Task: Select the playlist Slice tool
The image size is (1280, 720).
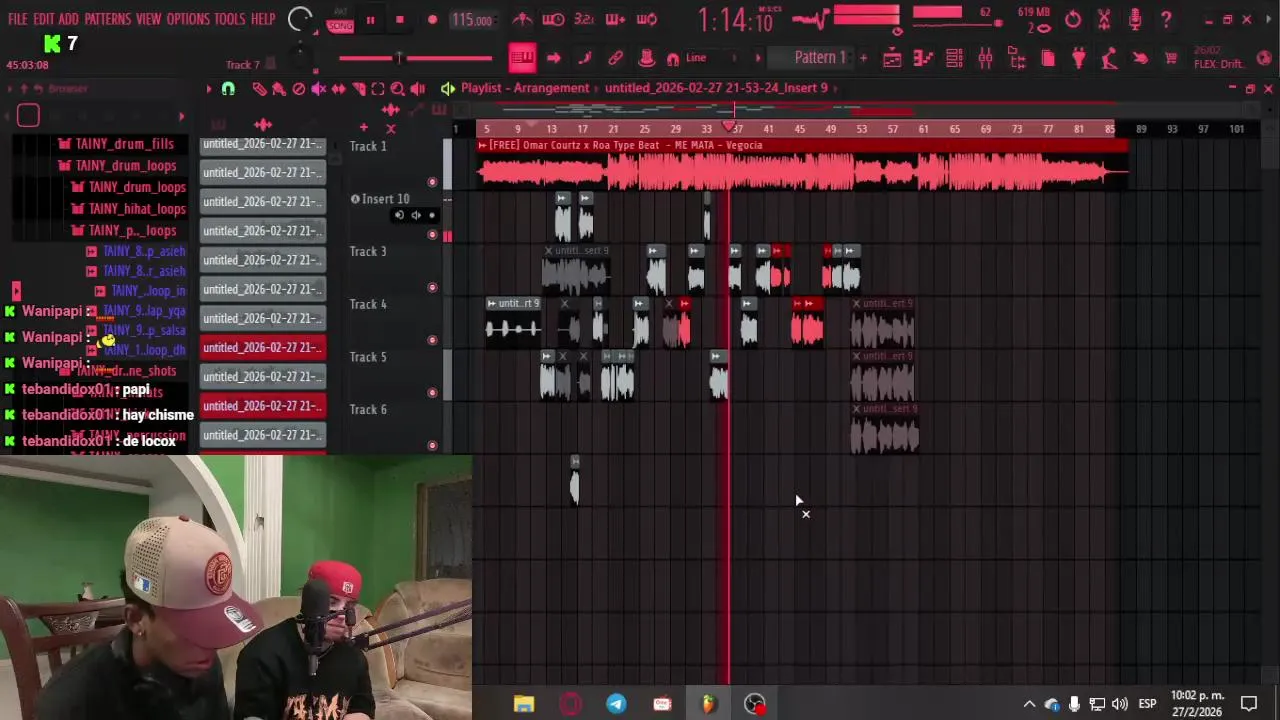Action: pos(358,89)
